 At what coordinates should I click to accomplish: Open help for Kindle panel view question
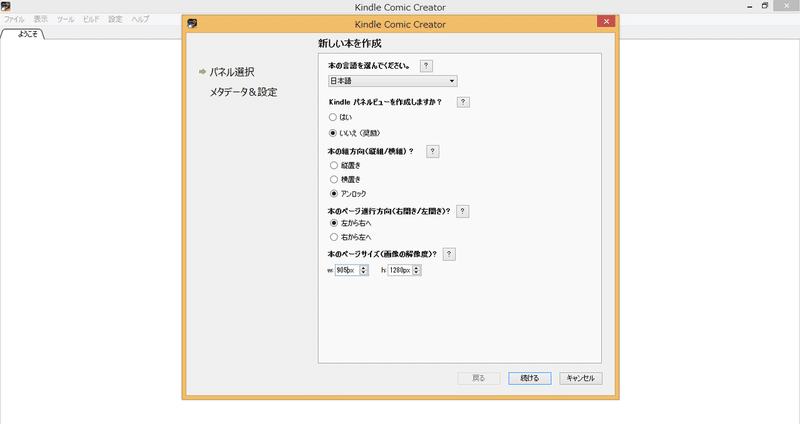click(x=463, y=102)
